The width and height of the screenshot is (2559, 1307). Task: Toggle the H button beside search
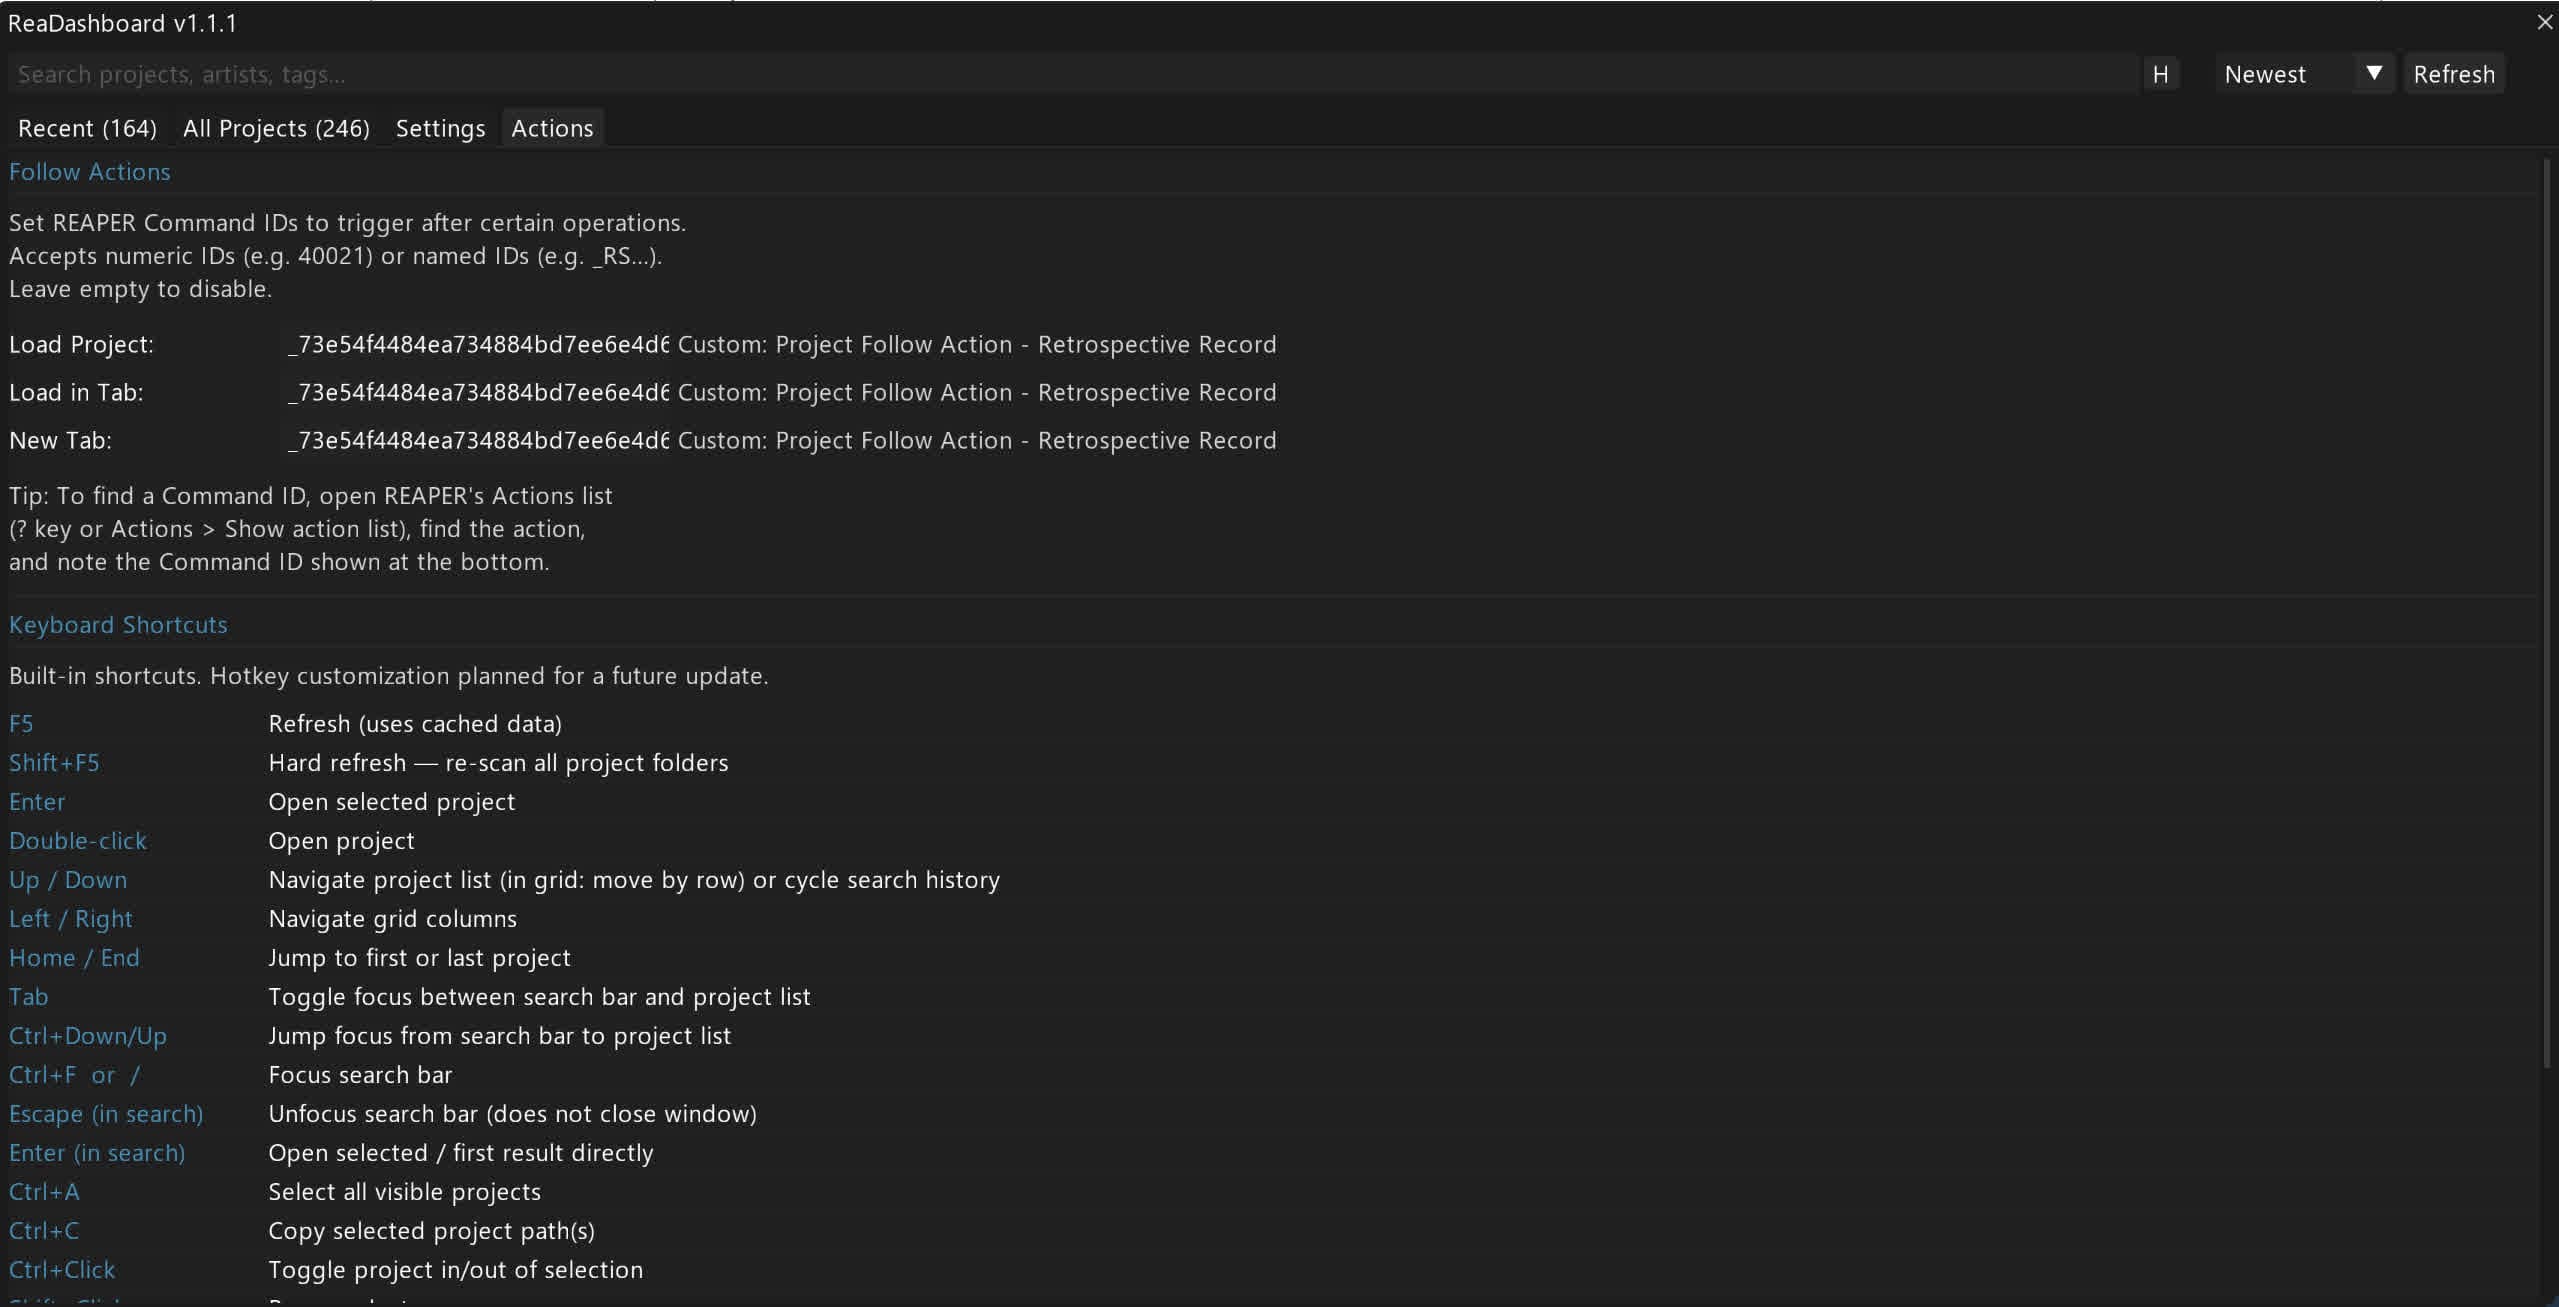(2160, 74)
